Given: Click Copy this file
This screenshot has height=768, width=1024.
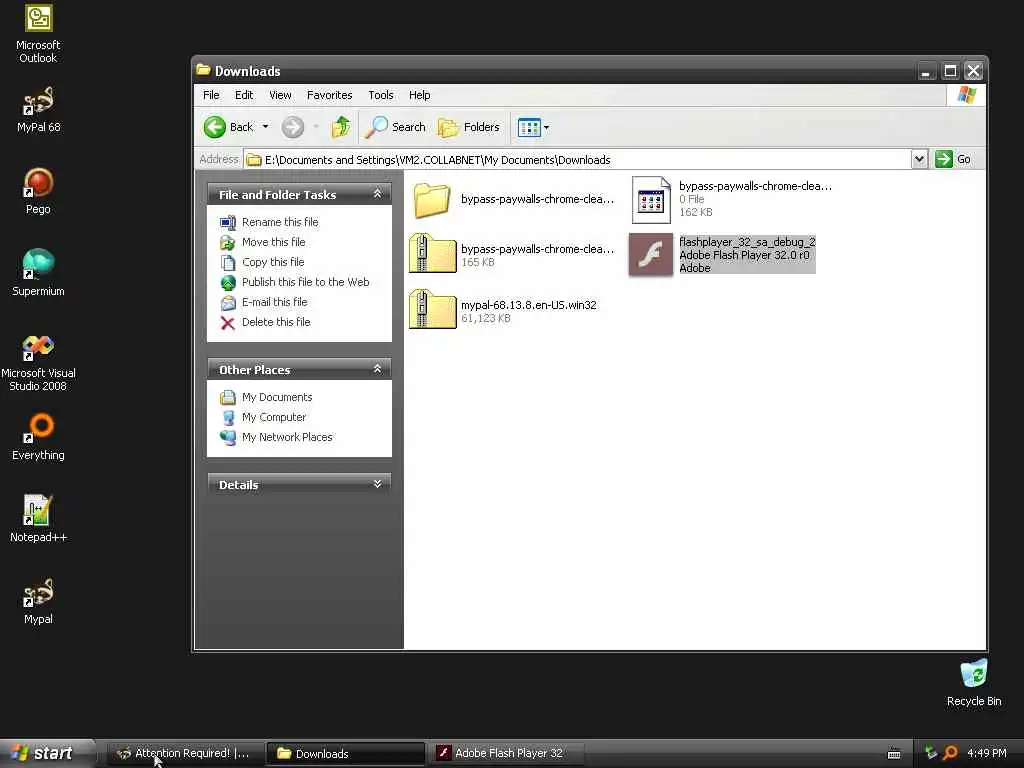Looking at the screenshot, I should (262, 263).
